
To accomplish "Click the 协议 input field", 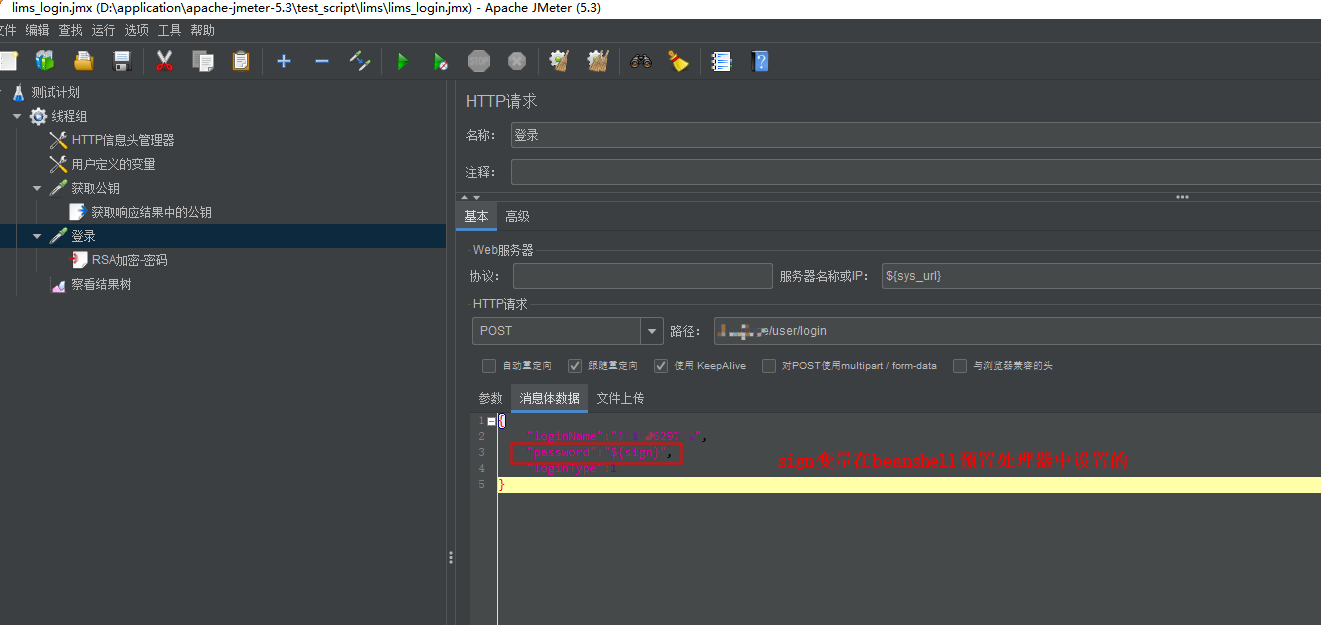I will (642, 276).
